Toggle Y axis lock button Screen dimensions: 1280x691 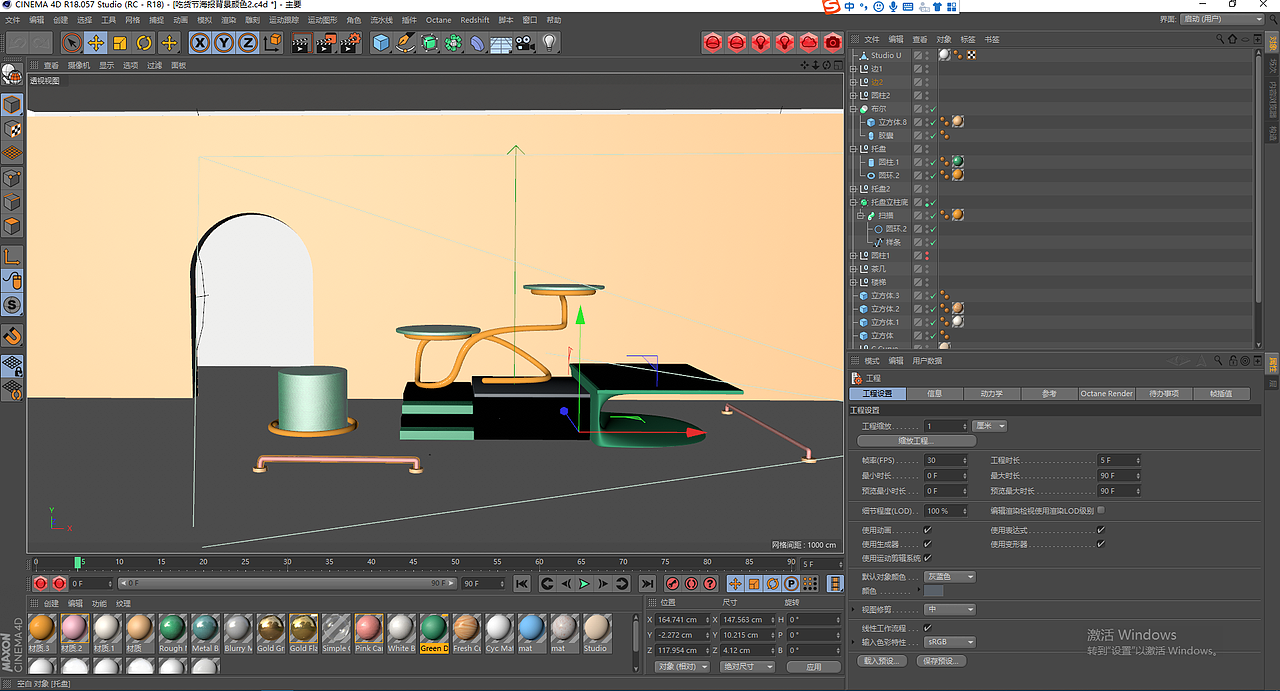click(224, 43)
